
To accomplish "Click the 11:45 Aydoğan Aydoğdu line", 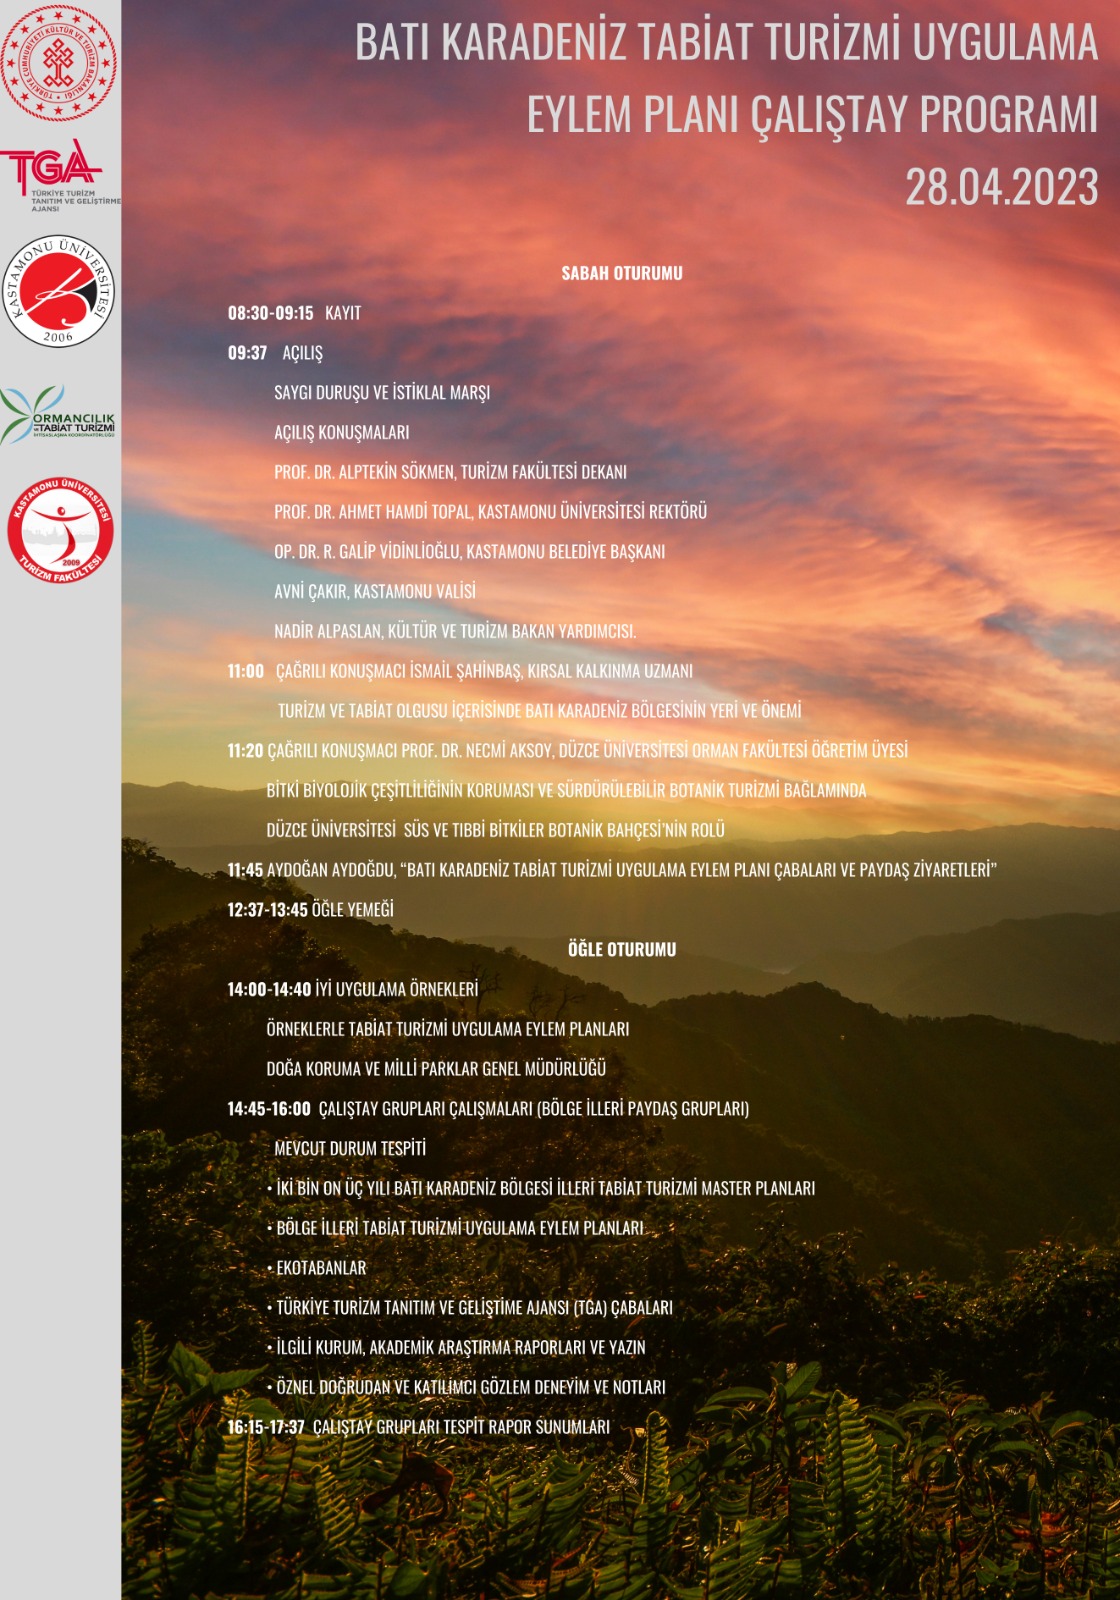I will coord(612,870).
